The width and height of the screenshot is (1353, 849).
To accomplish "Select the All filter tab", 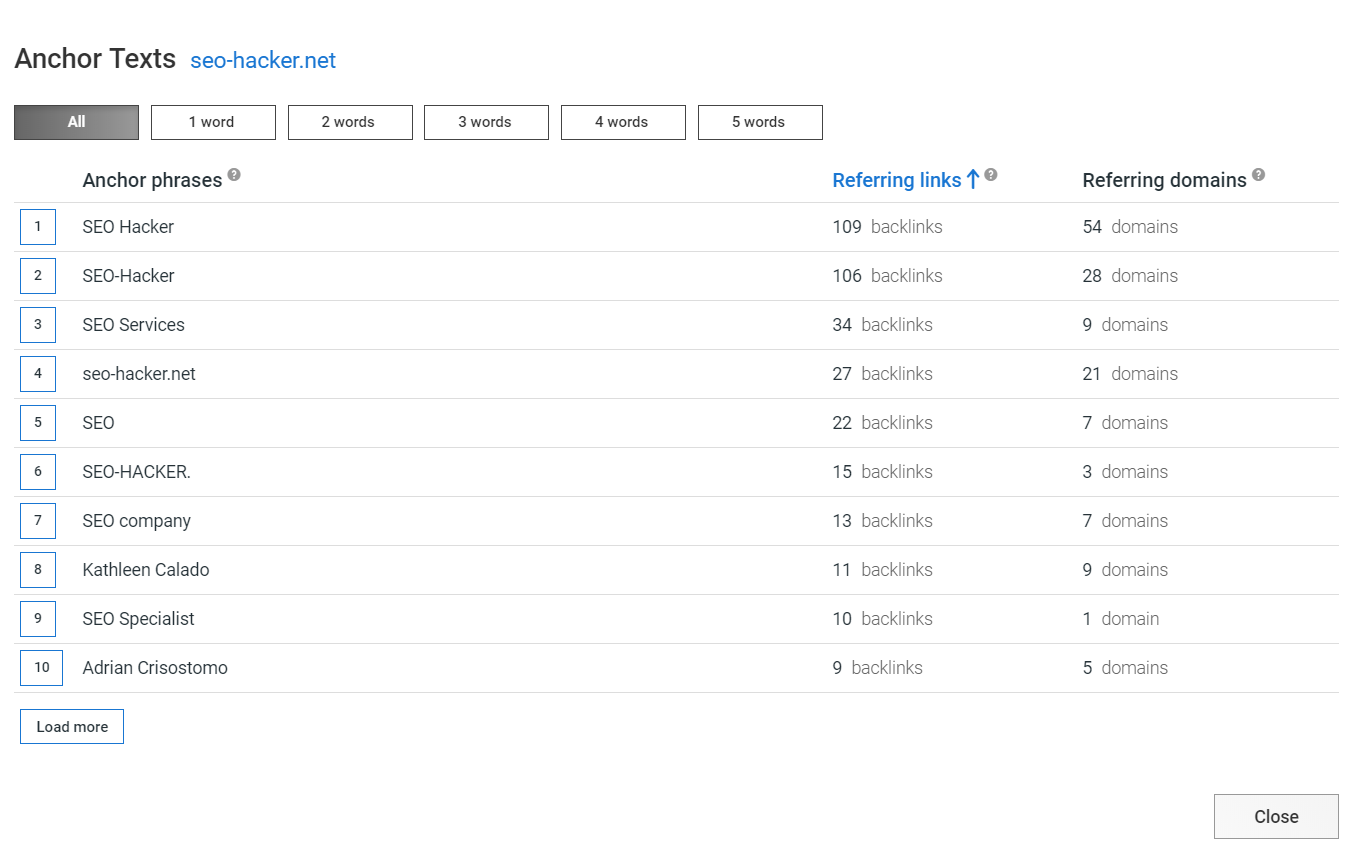I will (x=76, y=122).
